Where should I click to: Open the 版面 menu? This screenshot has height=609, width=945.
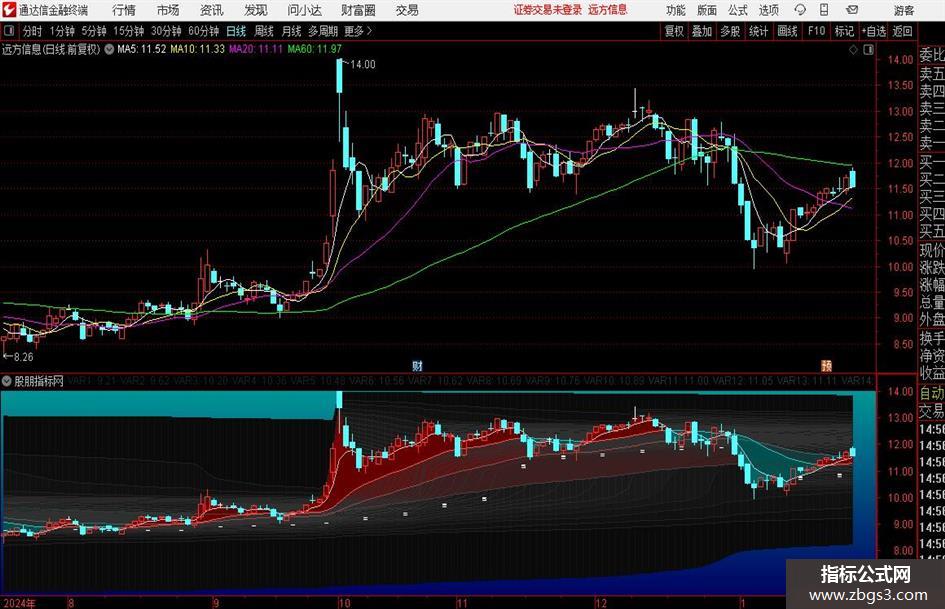point(707,10)
